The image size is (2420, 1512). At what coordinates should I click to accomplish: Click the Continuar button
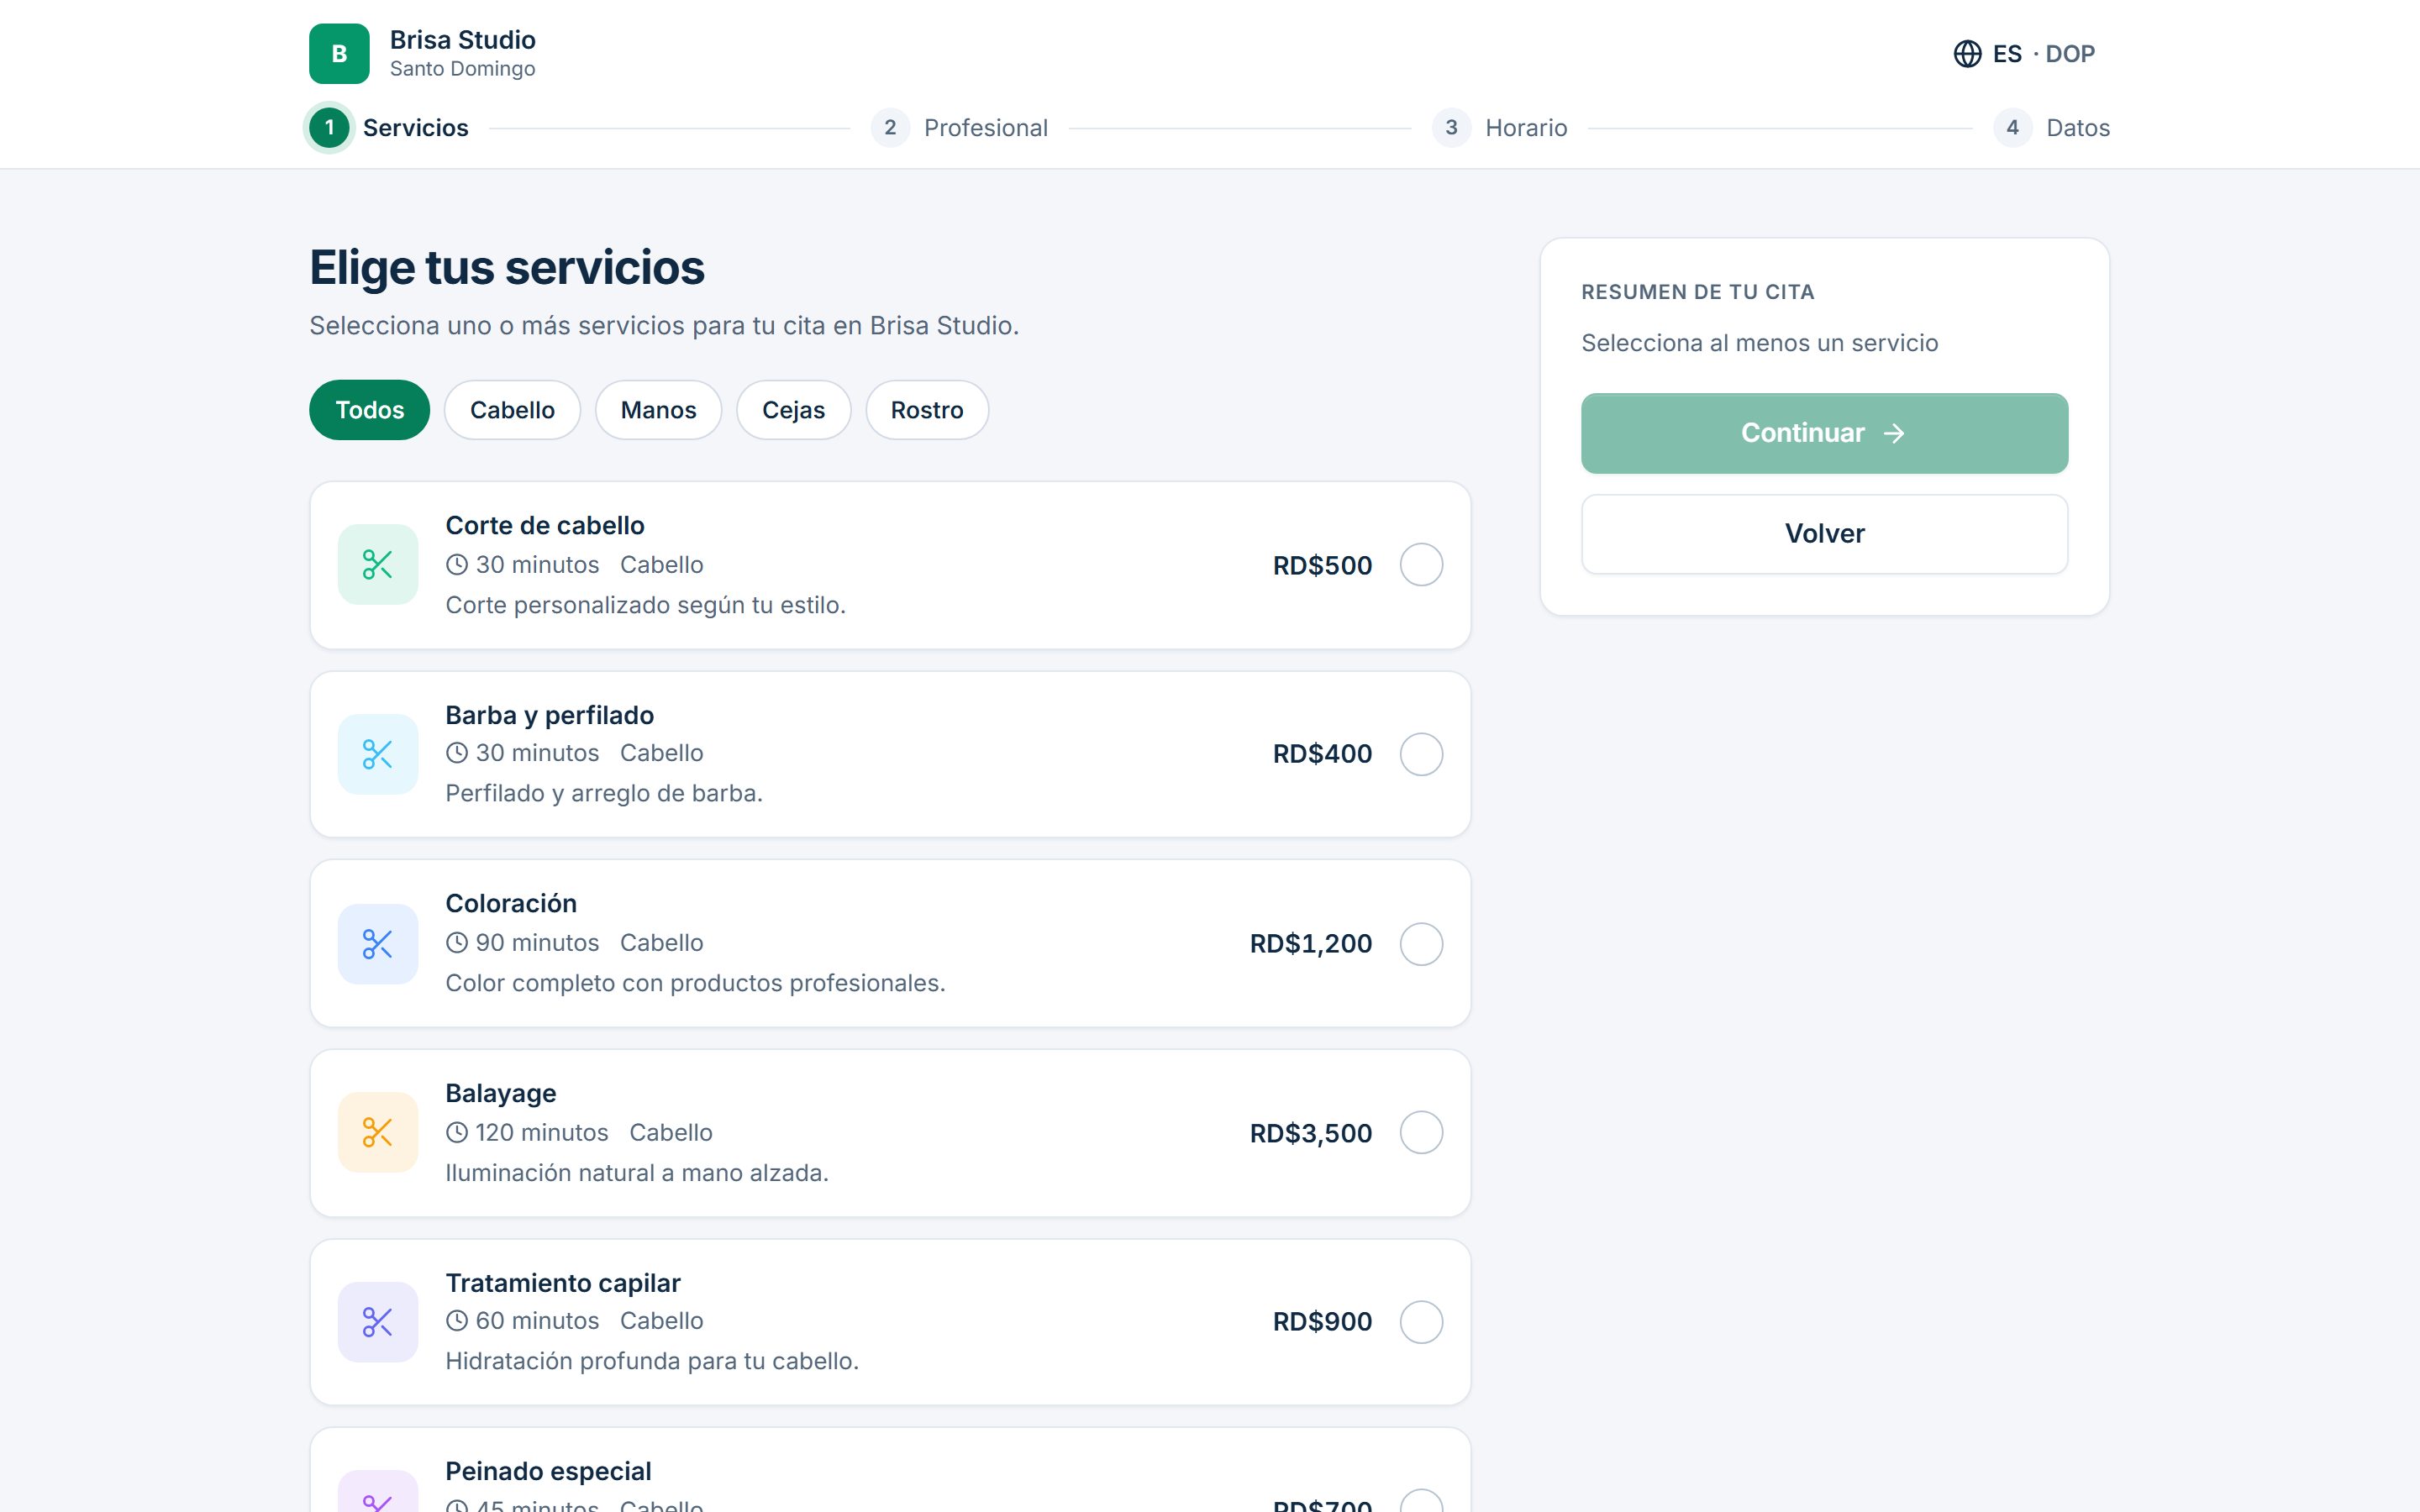coord(1824,433)
